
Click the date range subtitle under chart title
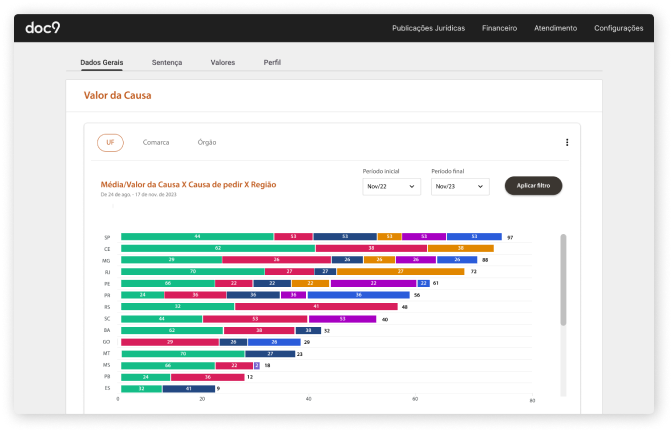pyautogui.click(x=138, y=195)
